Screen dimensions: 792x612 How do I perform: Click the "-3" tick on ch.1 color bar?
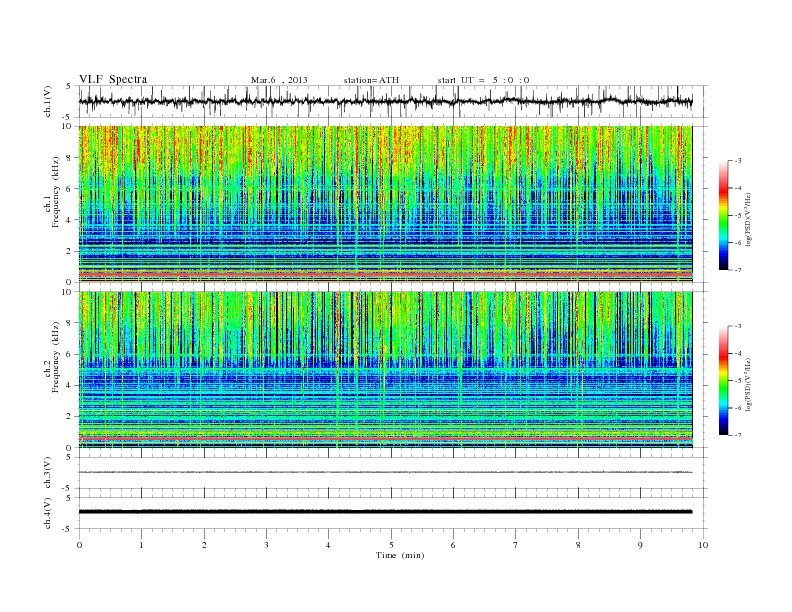point(738,161)
